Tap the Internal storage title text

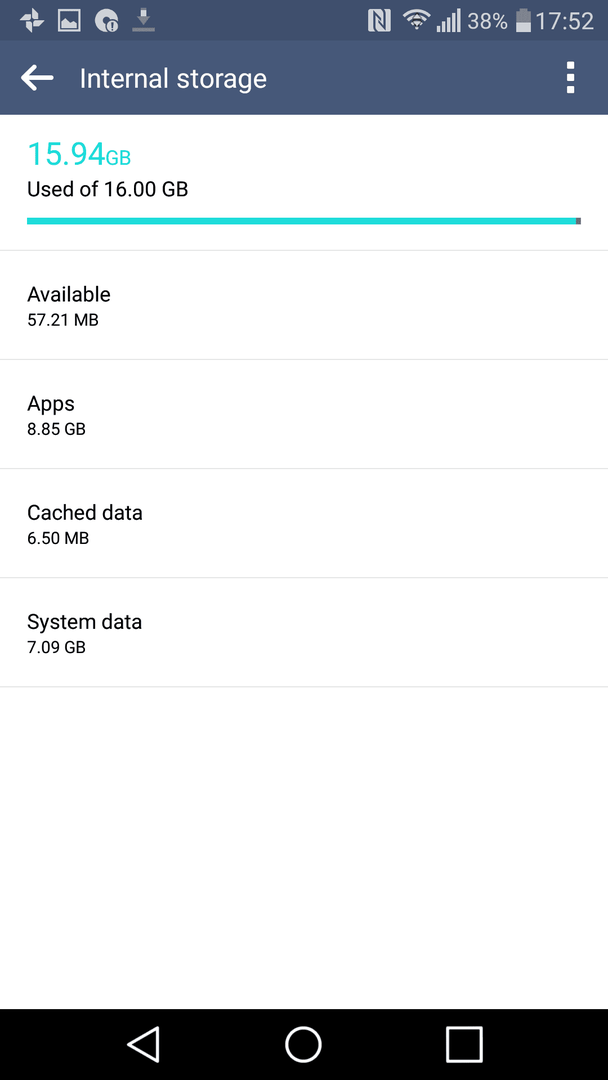pyautogui.click(x=173, y=79)
